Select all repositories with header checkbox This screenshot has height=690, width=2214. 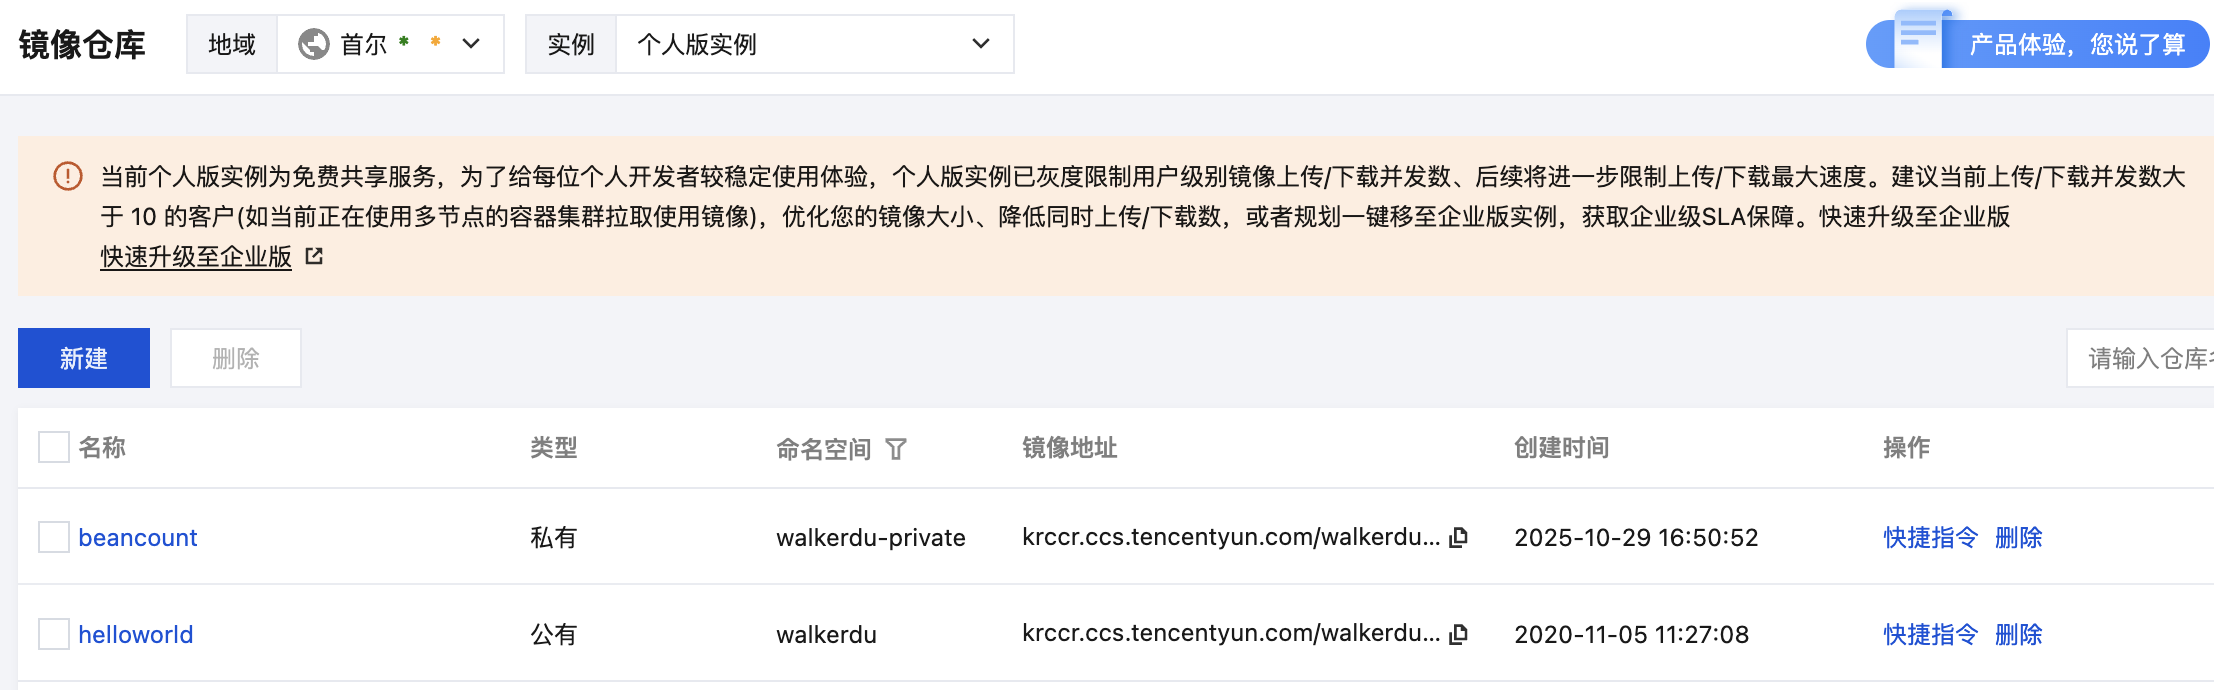[54, 447]
